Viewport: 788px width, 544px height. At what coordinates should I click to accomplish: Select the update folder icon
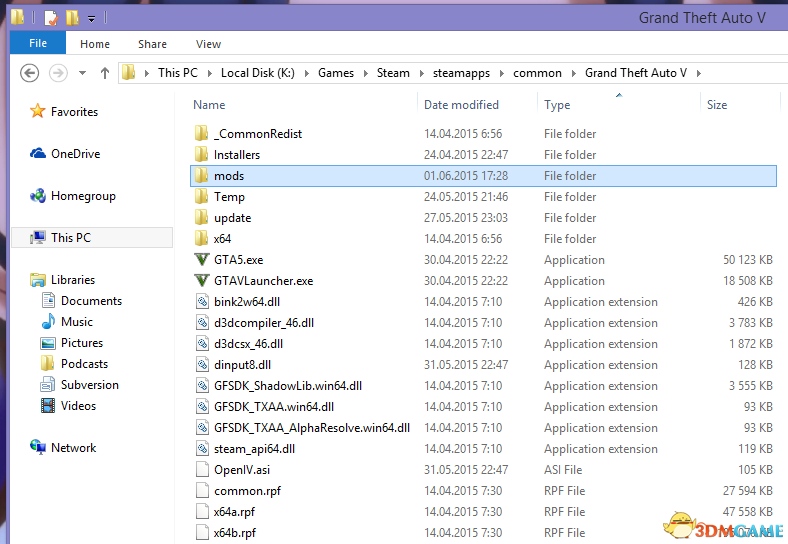pyautogui.click(x=202, y=217)
